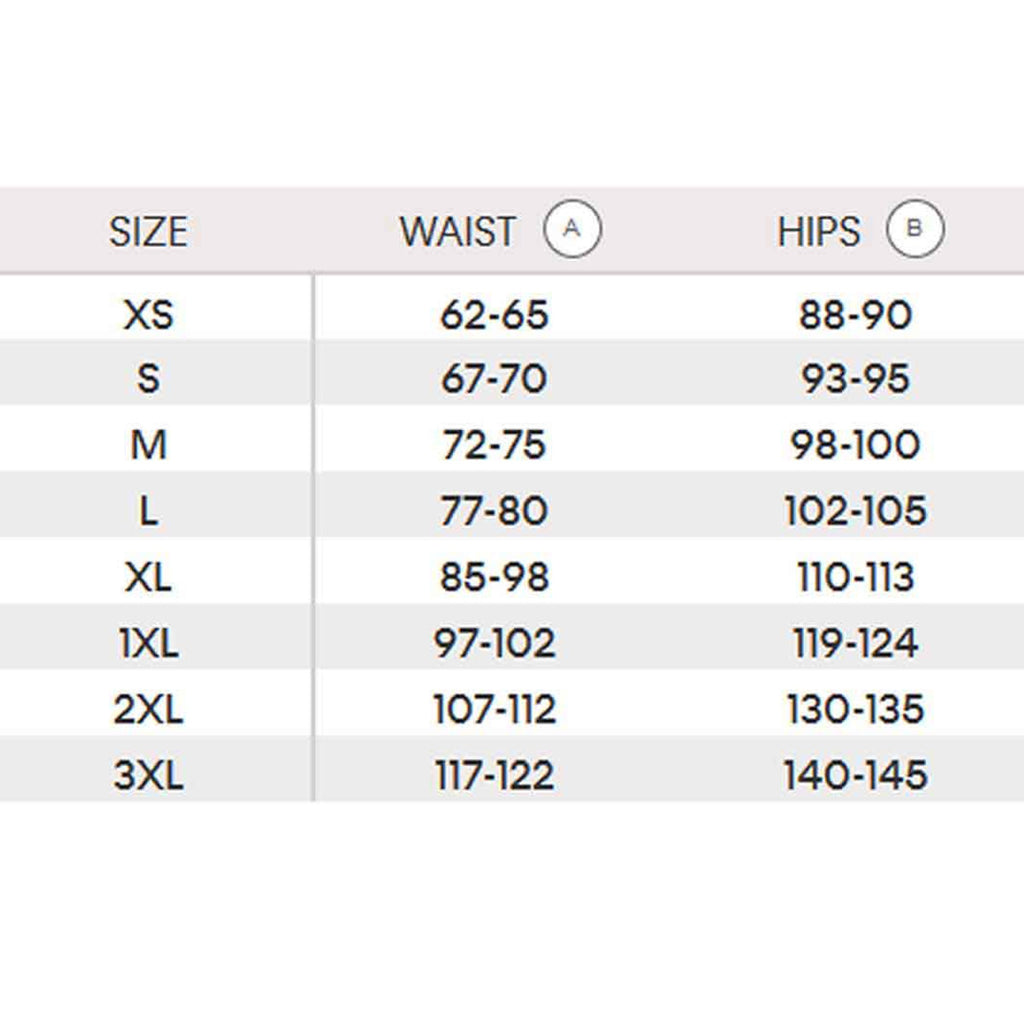The width and height of the screenshot is (1024, 1024).
Task: Click the 93-95 hips measurement
Action: coord(855,379)
